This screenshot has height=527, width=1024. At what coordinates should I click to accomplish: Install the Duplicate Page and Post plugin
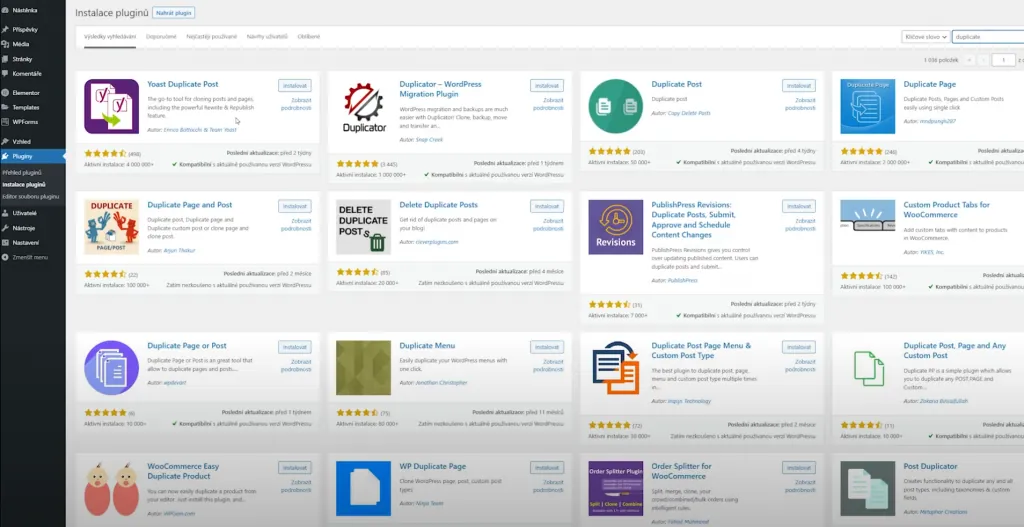pos(295,206)
